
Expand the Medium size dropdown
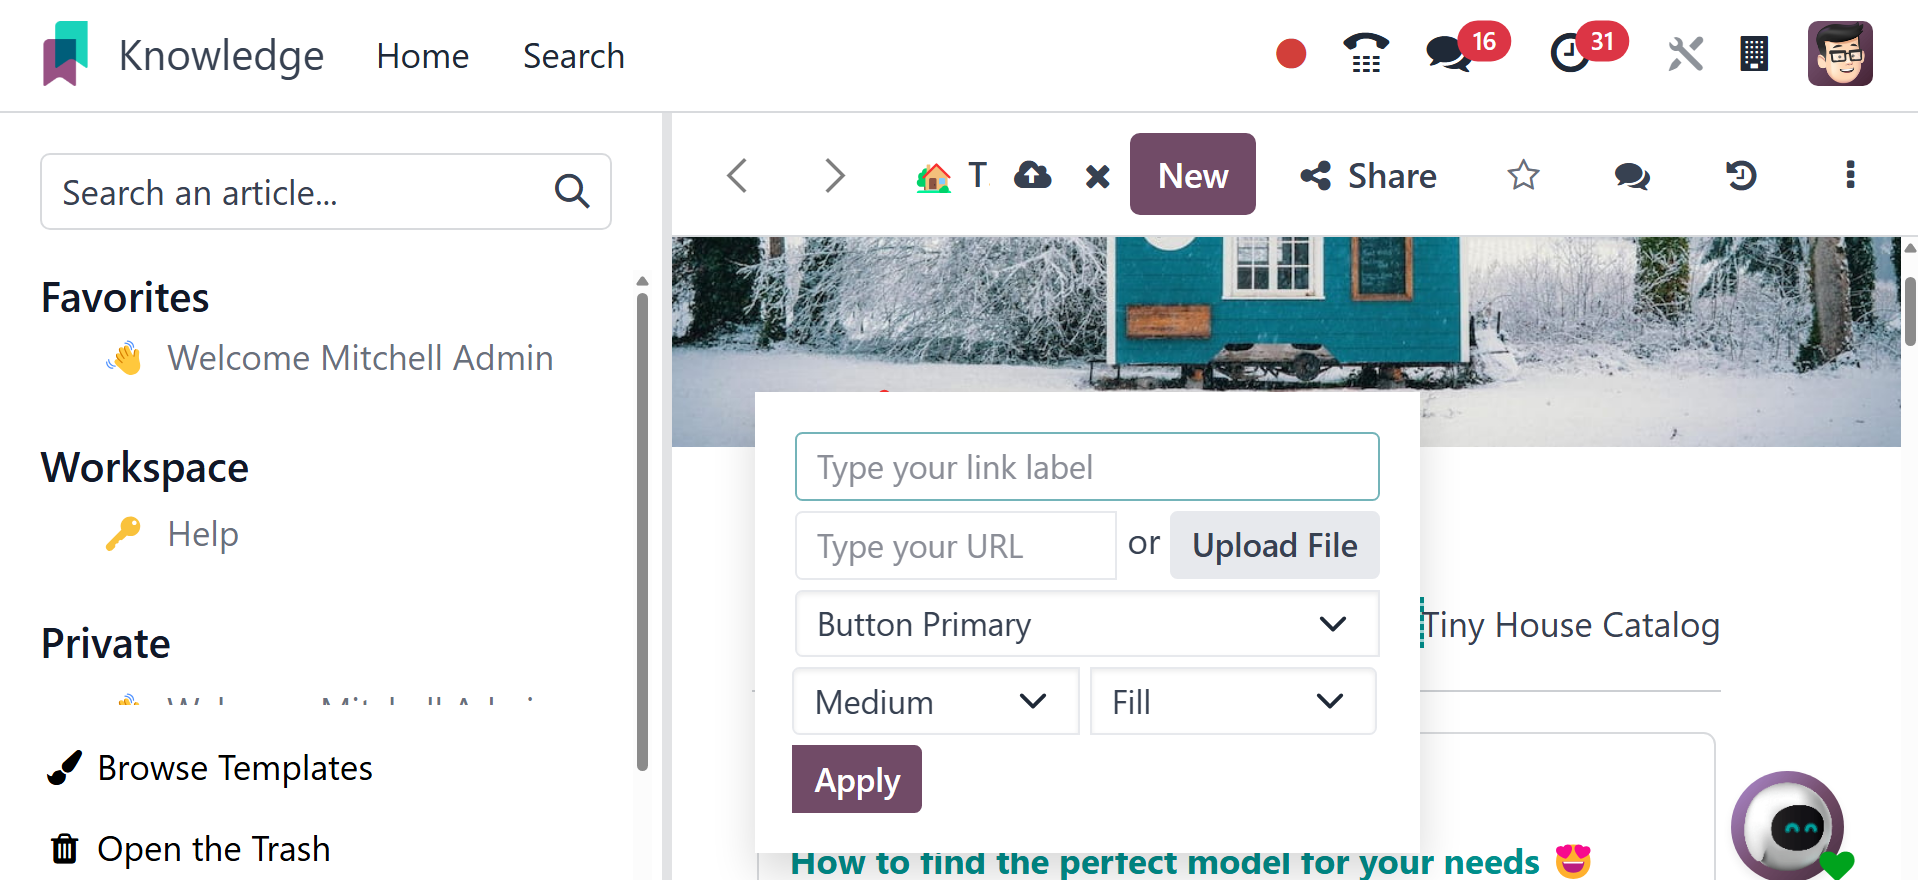pos(935,702)
